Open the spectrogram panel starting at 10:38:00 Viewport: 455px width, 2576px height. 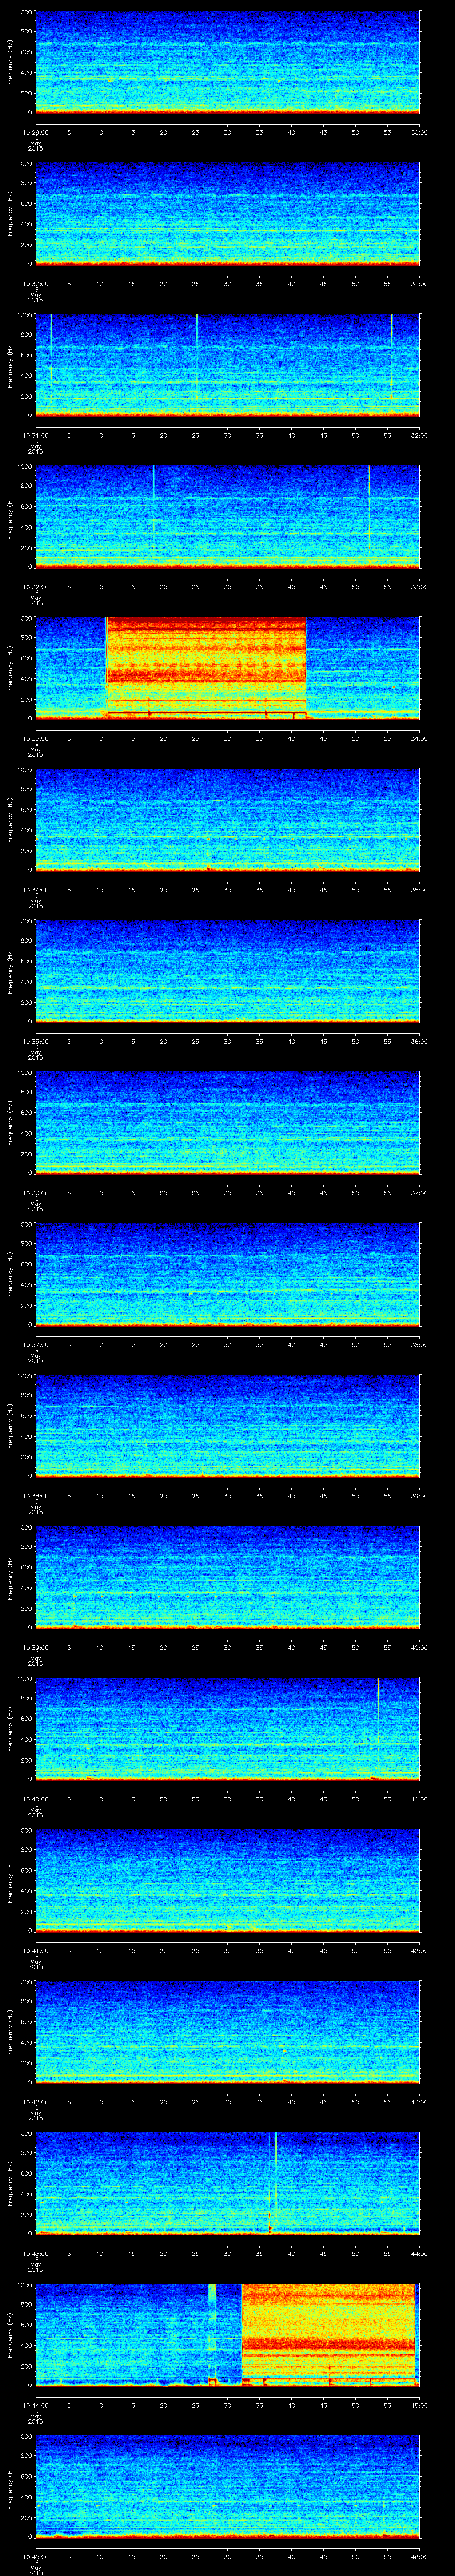click(227, 1425)
